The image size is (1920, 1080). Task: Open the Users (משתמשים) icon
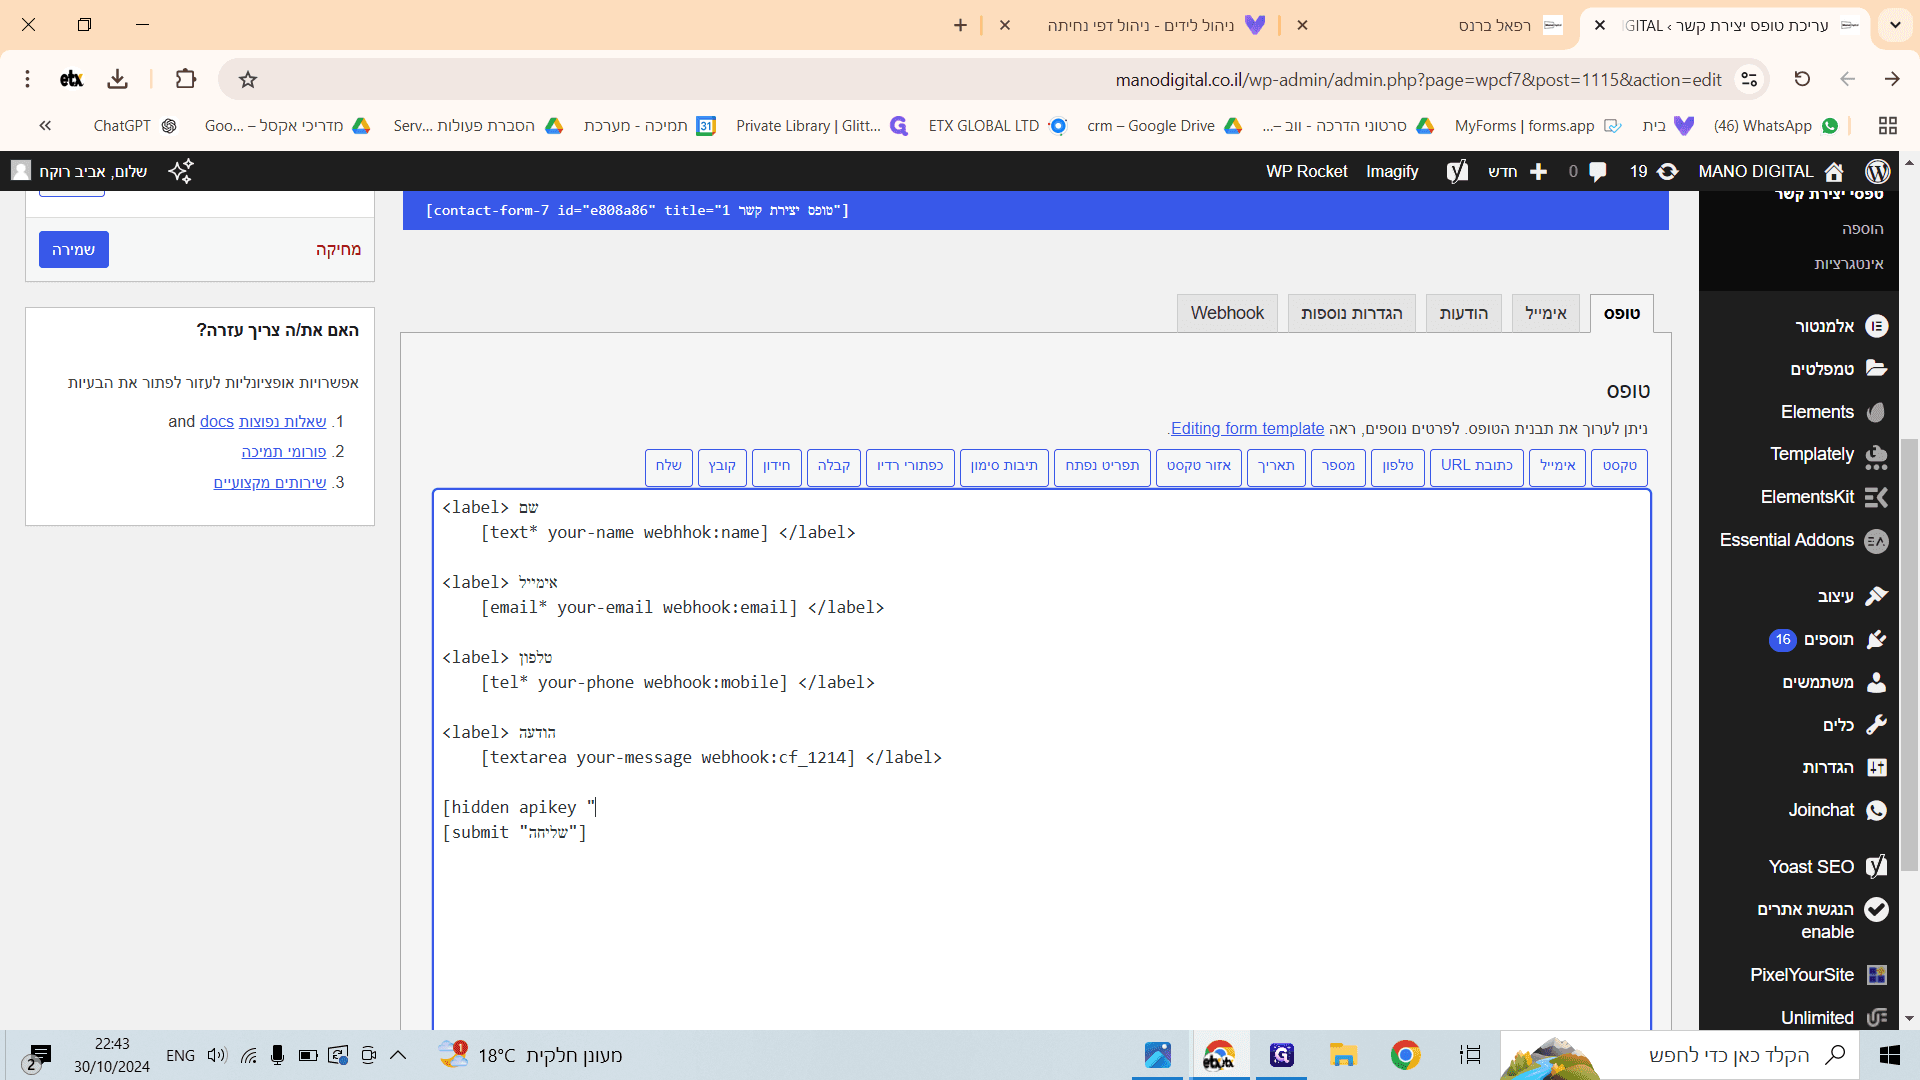click(x=1877, y=682)
